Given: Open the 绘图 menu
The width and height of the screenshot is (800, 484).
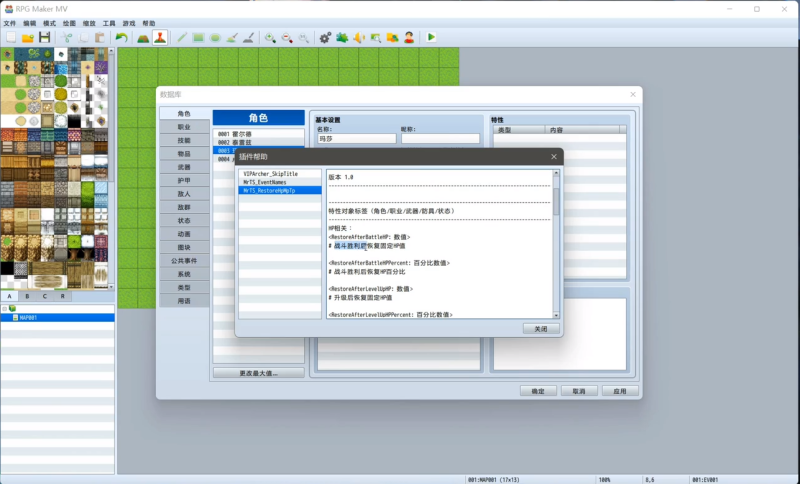Looking at the screenshot, I should point(69,23).
